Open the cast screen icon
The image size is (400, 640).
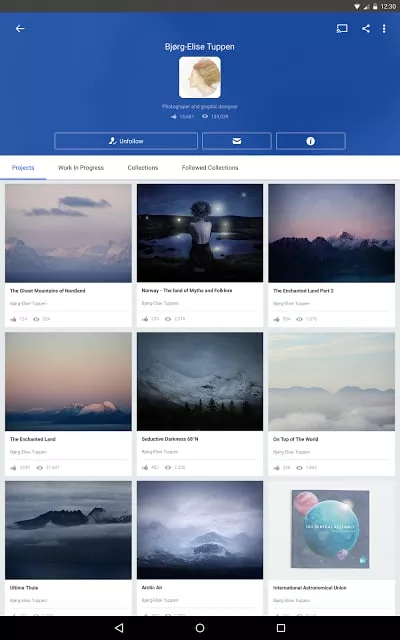[x=342, y=28]
